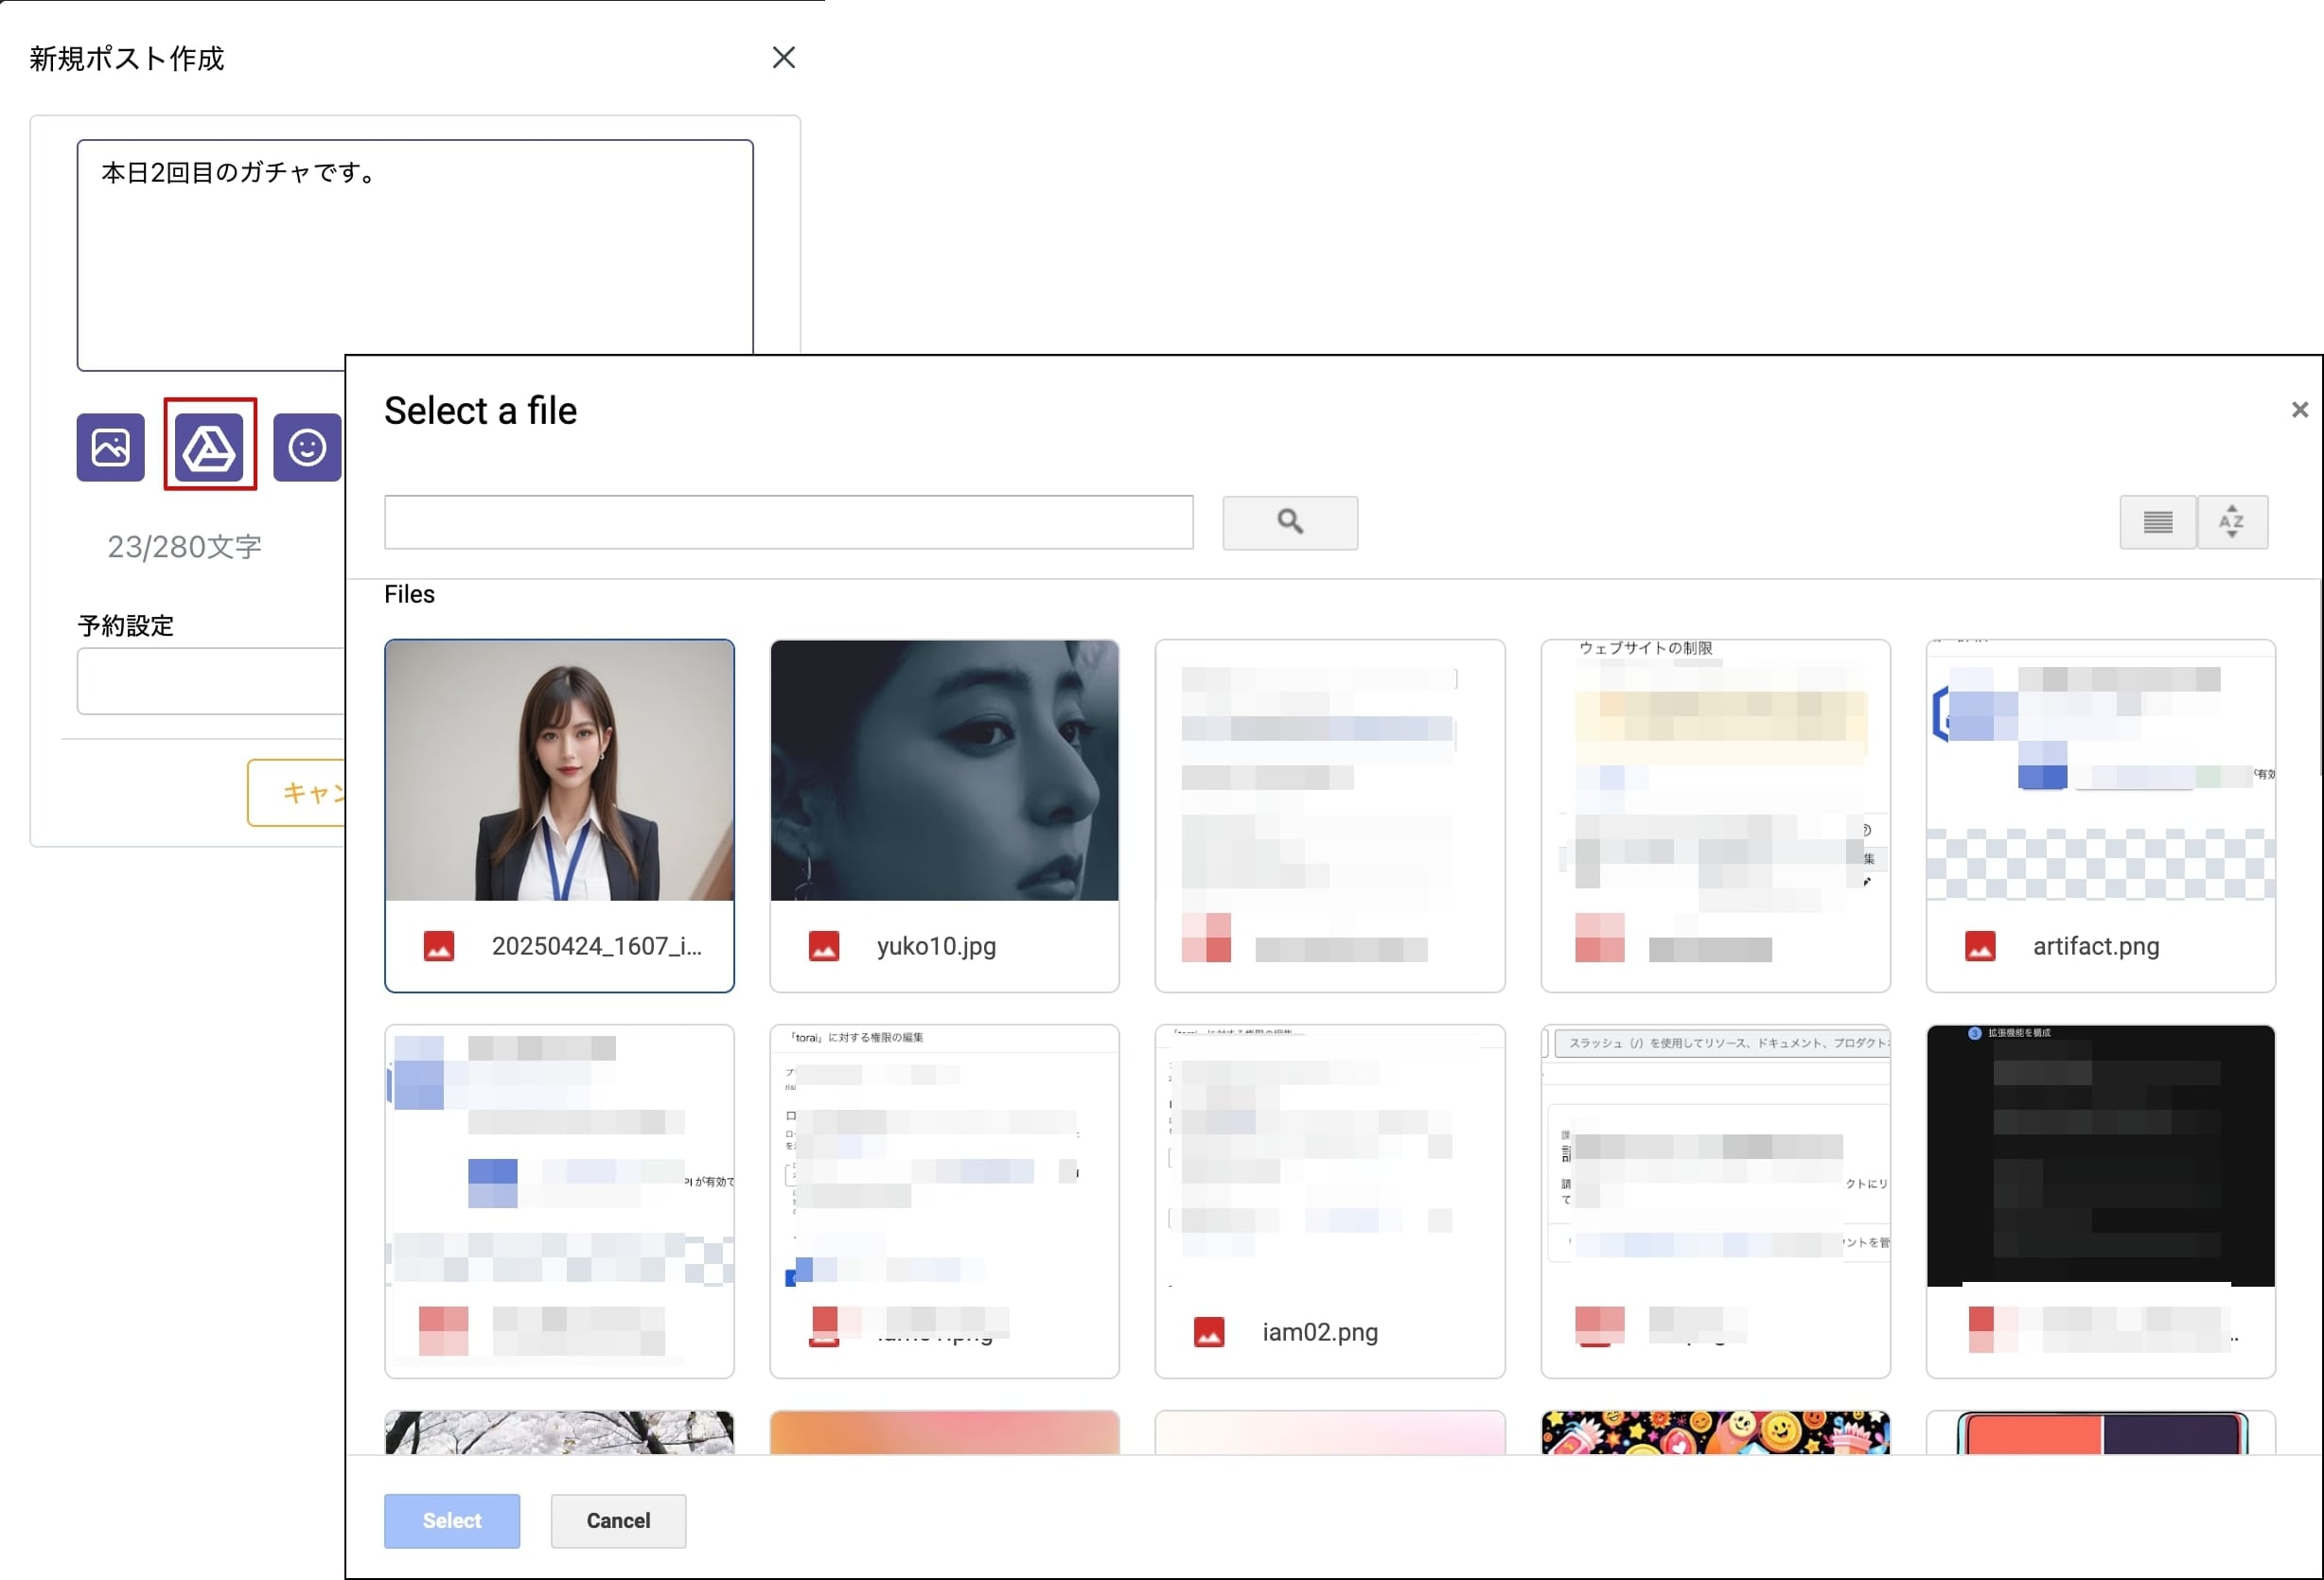Image resolution: width=2324 pixels, height=1580 pixels.
Task: Click the file name text artifact.png
Action: (x=2096, y=946)
